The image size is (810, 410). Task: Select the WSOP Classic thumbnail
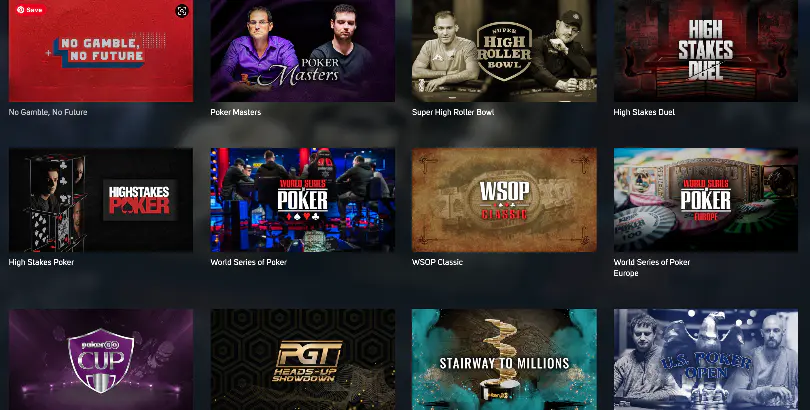(504, 200)
